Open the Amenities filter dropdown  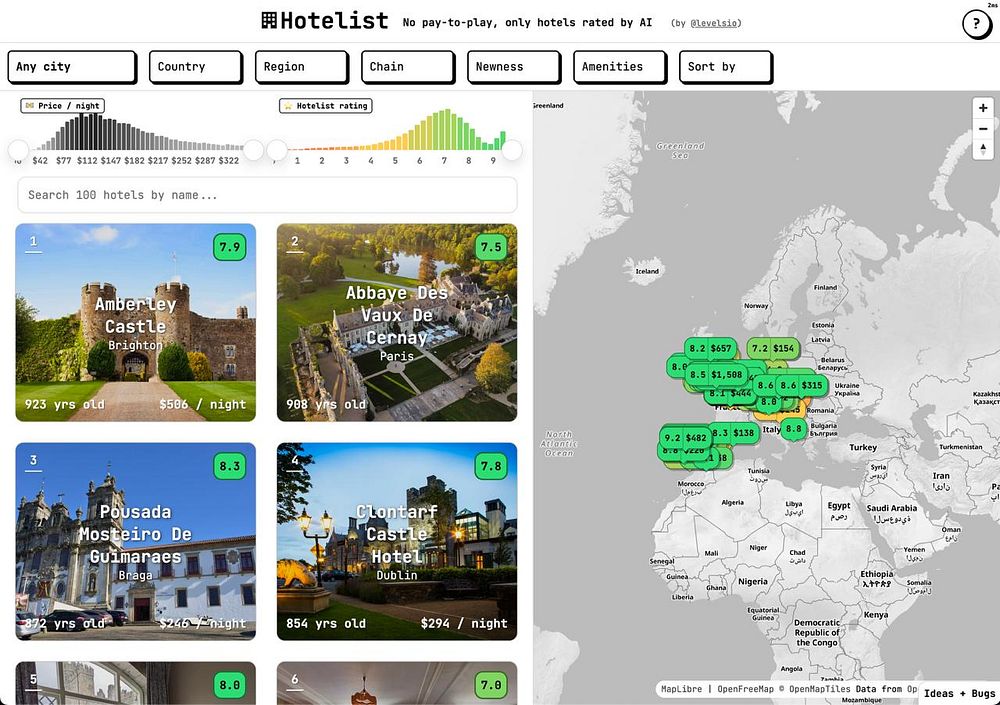click(x=620, y=67)
